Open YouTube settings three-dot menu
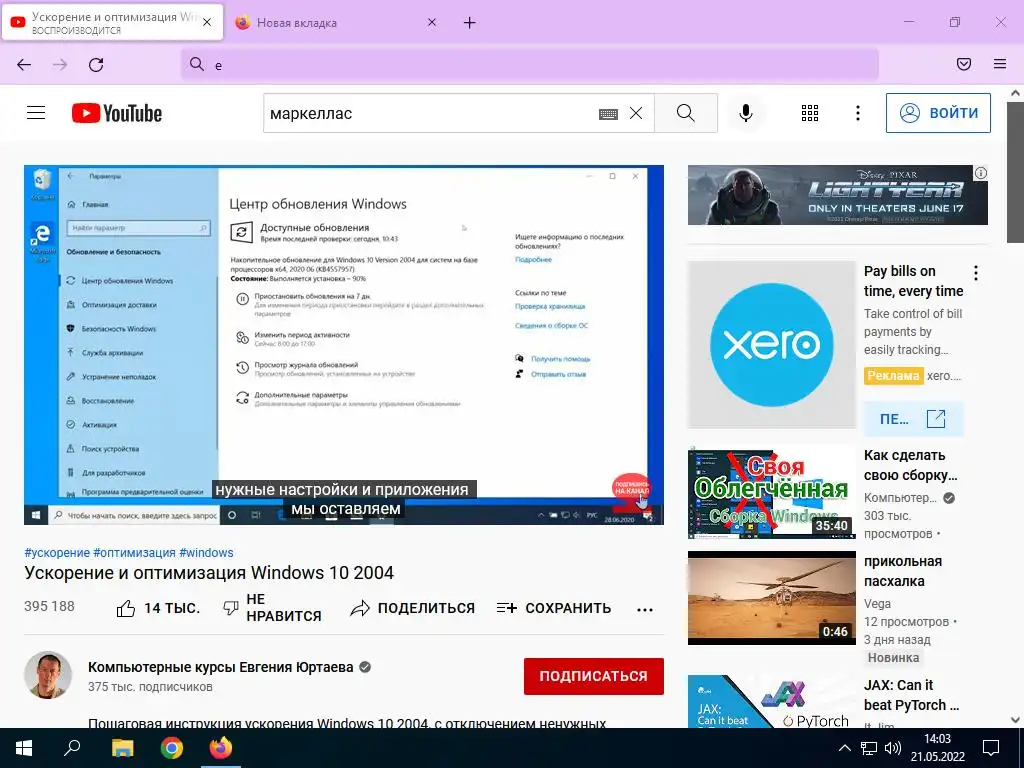1024x768 pixels. point(857,113)
